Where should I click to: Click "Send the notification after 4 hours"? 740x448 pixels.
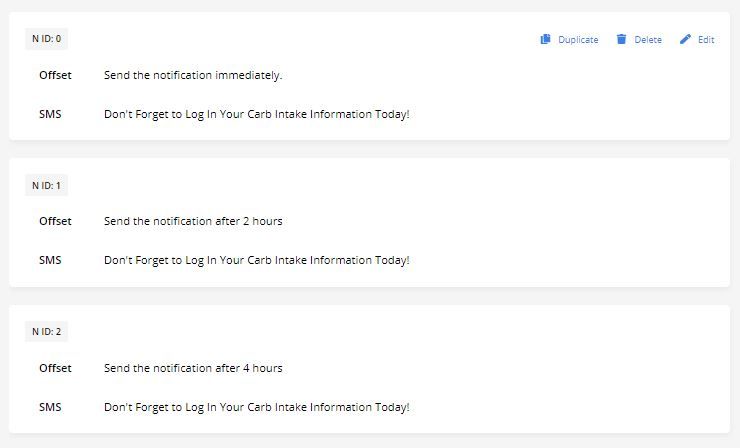(x=193, y=368)
